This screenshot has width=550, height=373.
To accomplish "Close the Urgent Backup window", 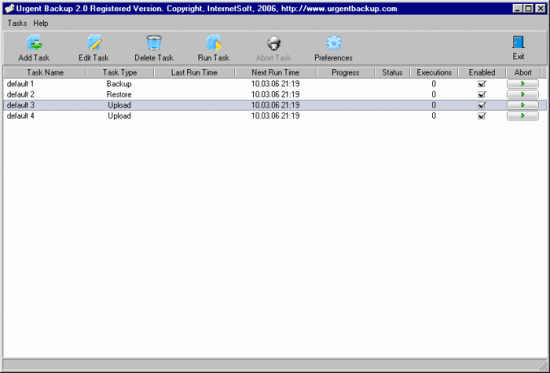I will 541,8.
